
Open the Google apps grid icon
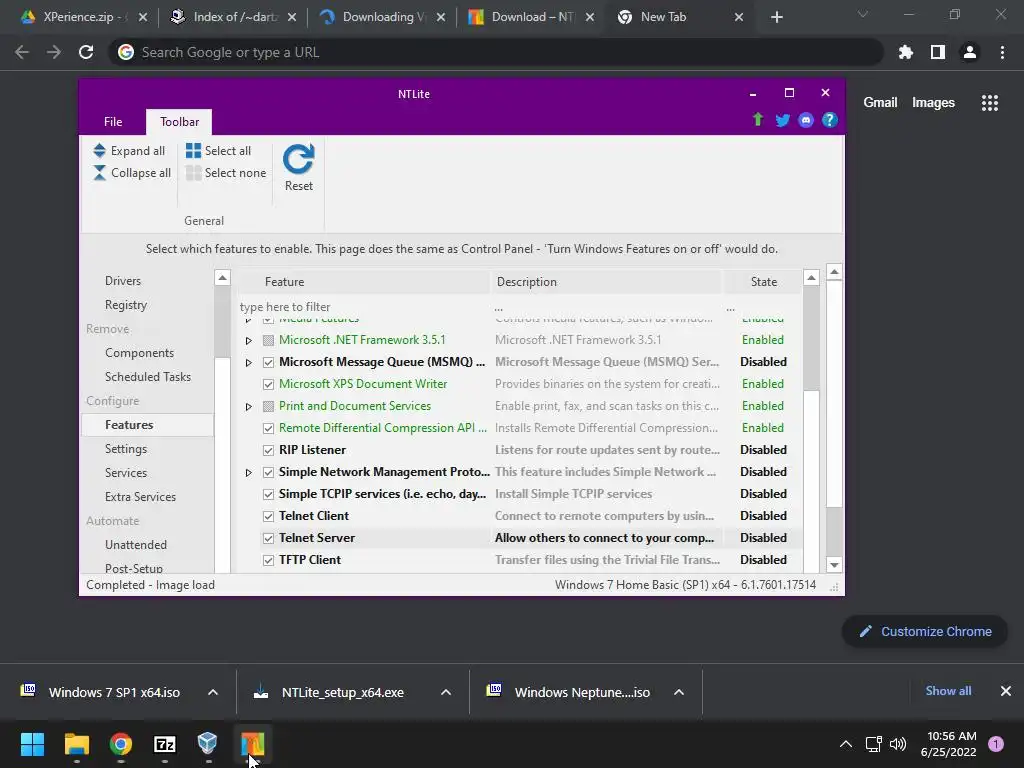tap(990, 103)
